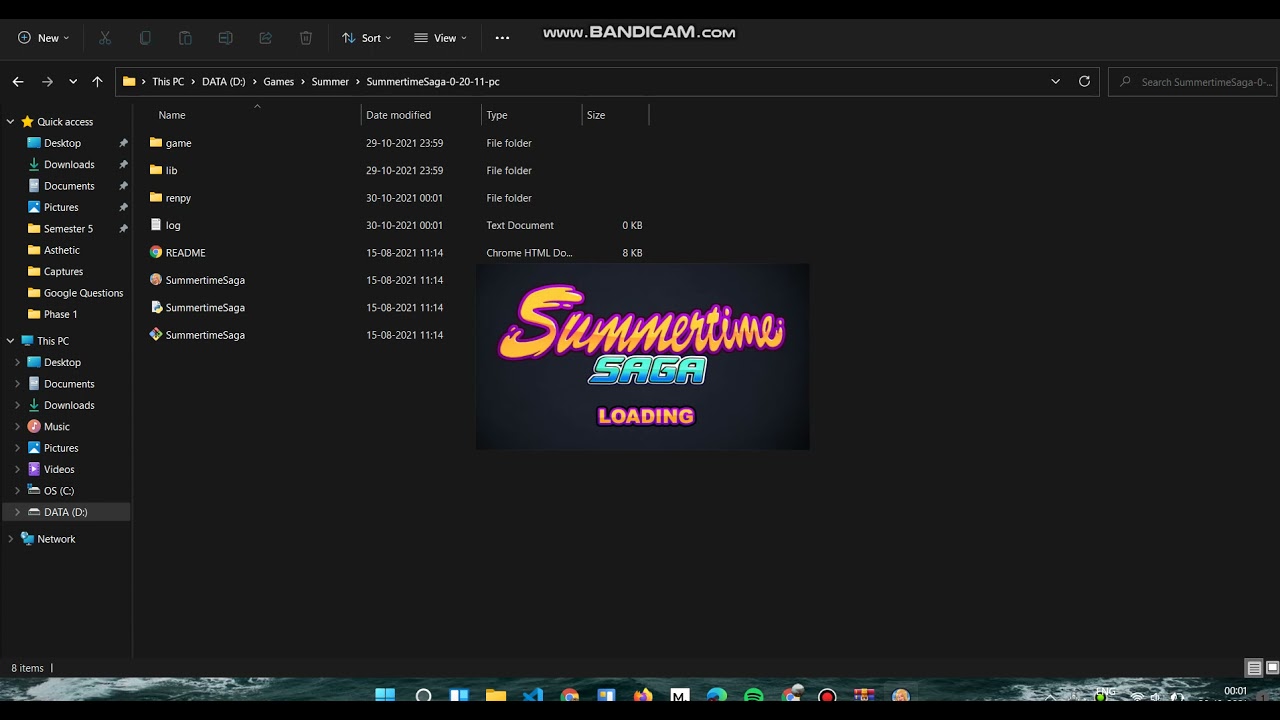Open Bandicam record icon on taskbar
Viewport: 1280px width, 720px height.
point(827,695)
